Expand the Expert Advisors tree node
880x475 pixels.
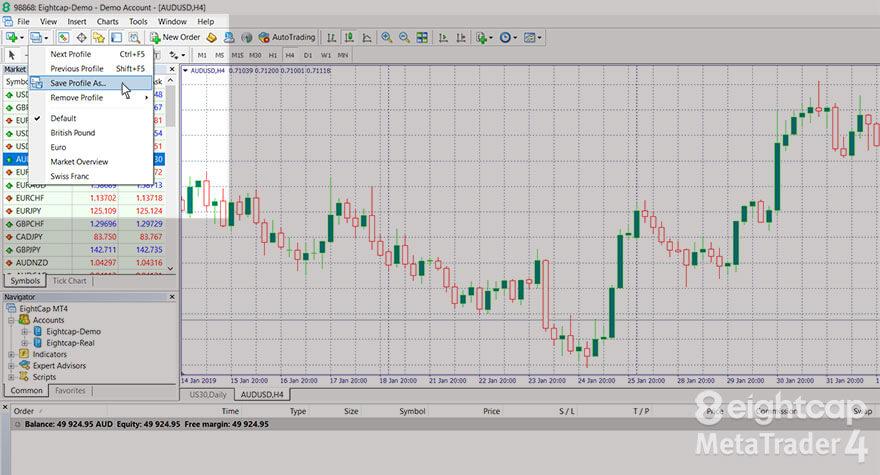tap(11, 366)
